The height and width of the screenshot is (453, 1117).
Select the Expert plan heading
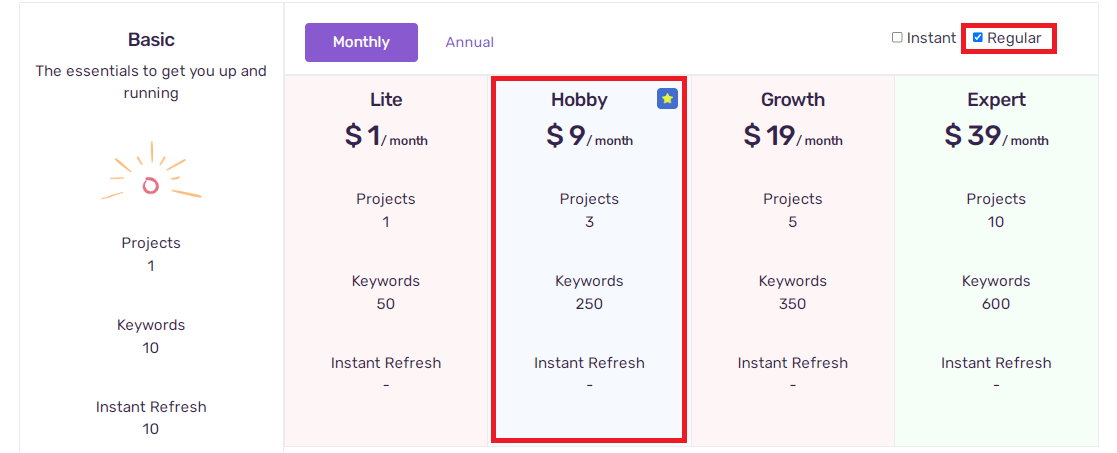tap(996, 100)
